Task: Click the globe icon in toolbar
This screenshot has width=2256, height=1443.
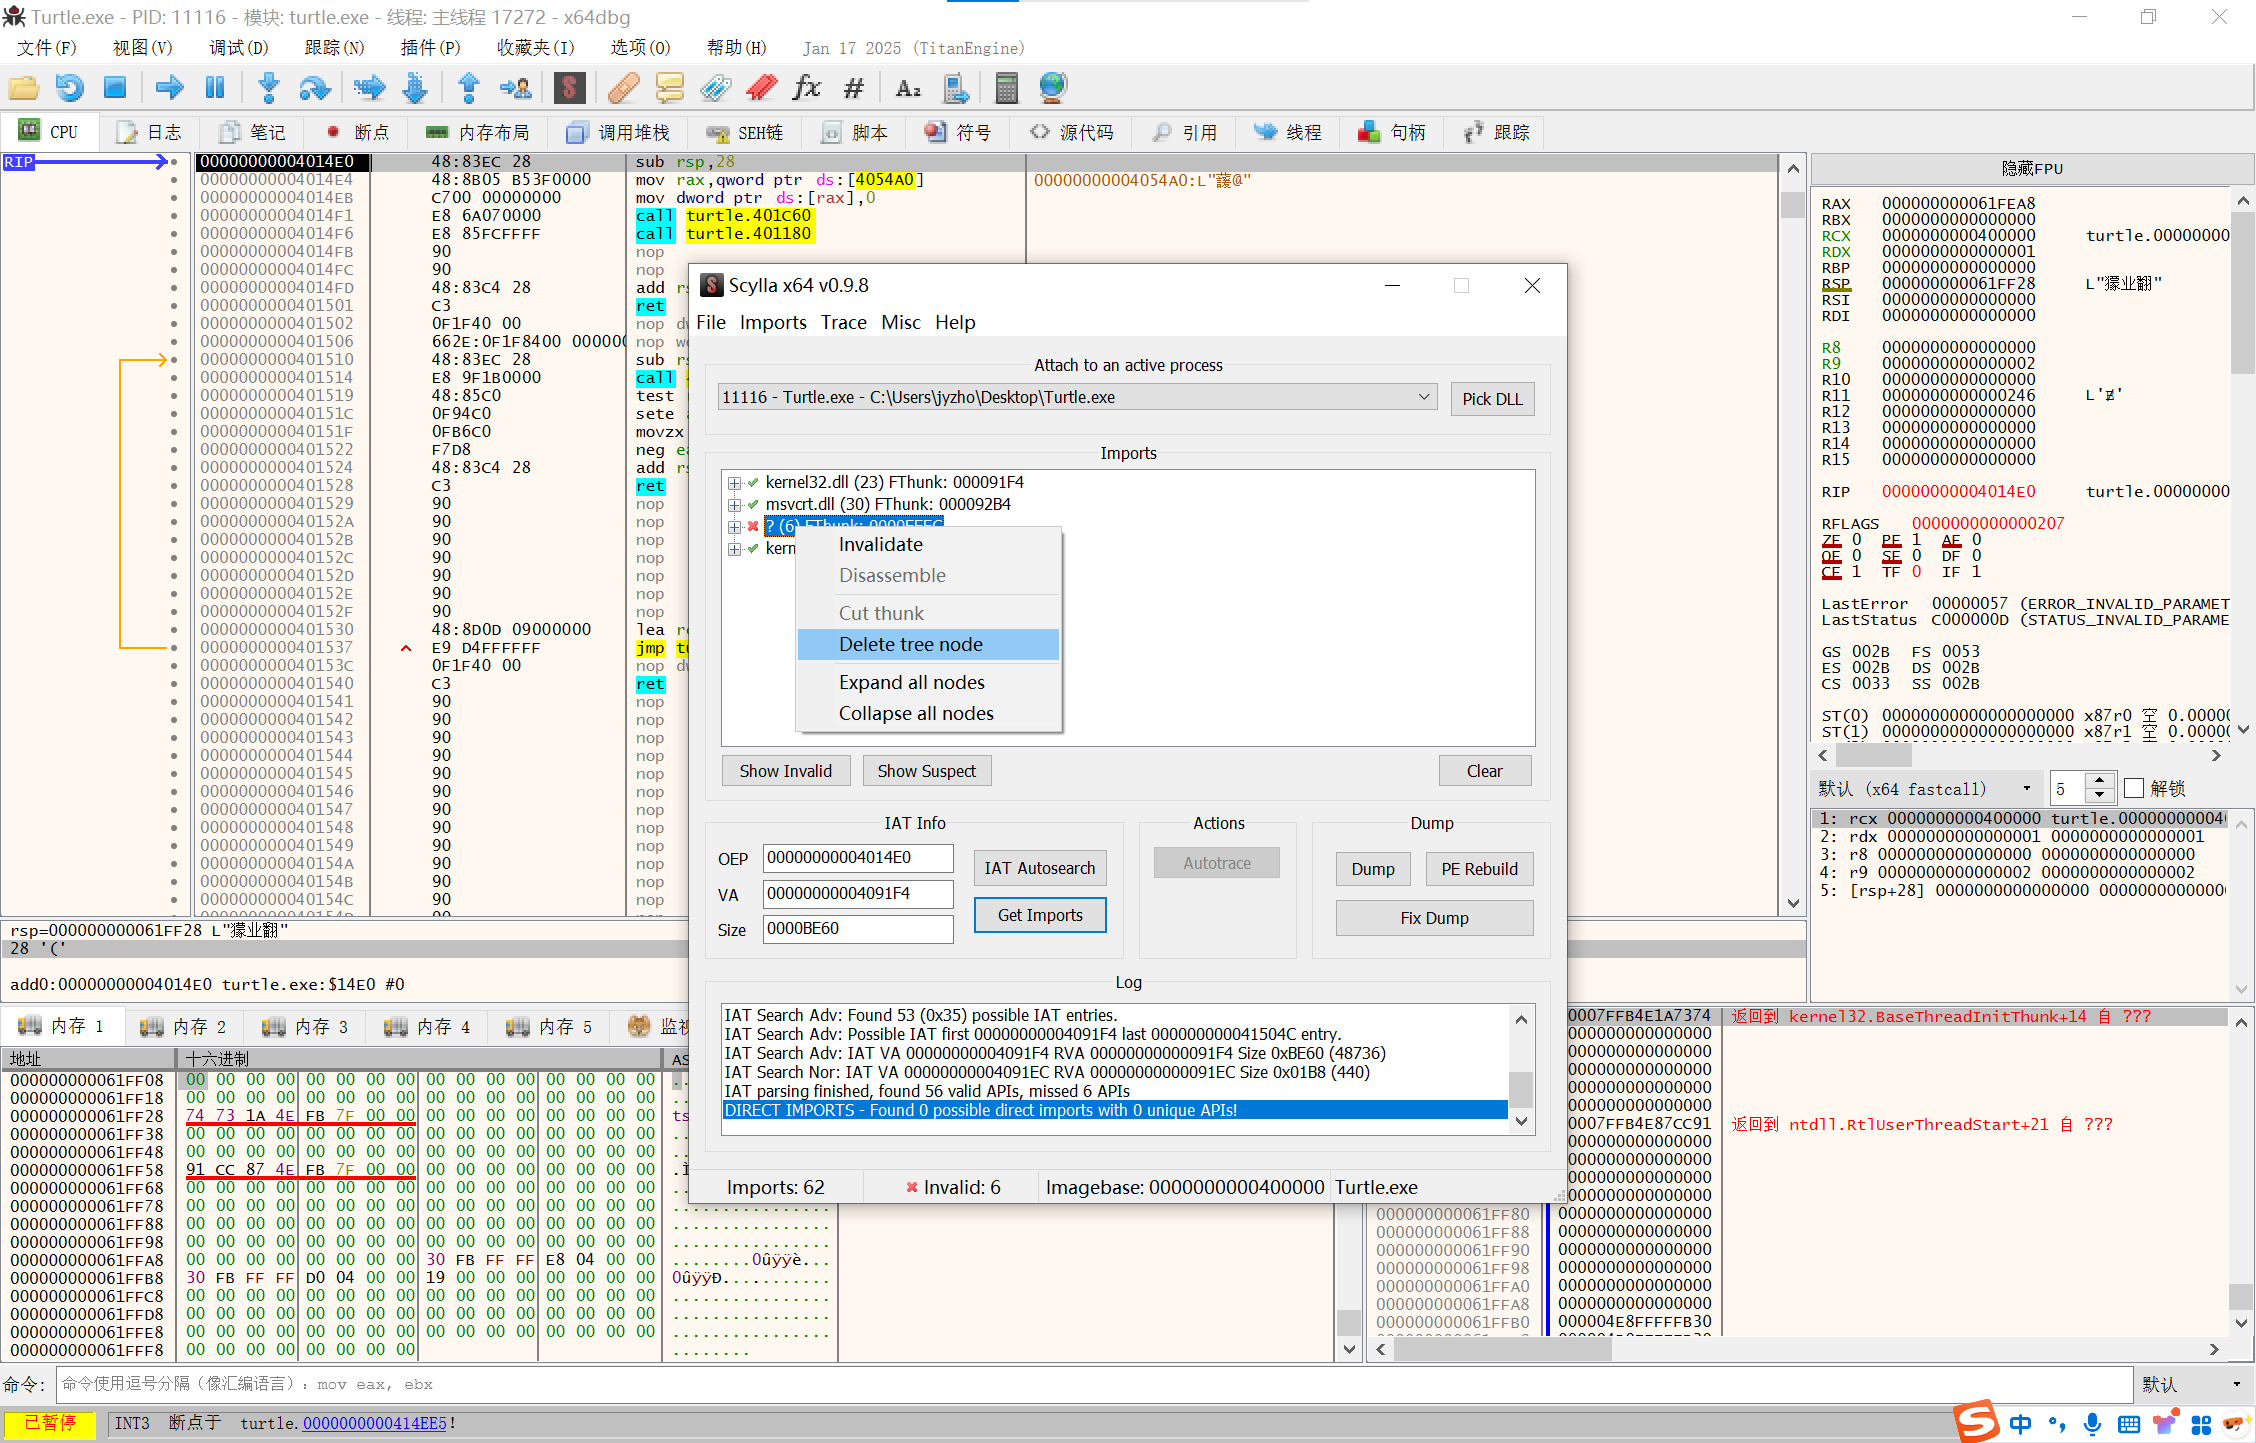Action: pyautogui.click(x=1053, y=88)
